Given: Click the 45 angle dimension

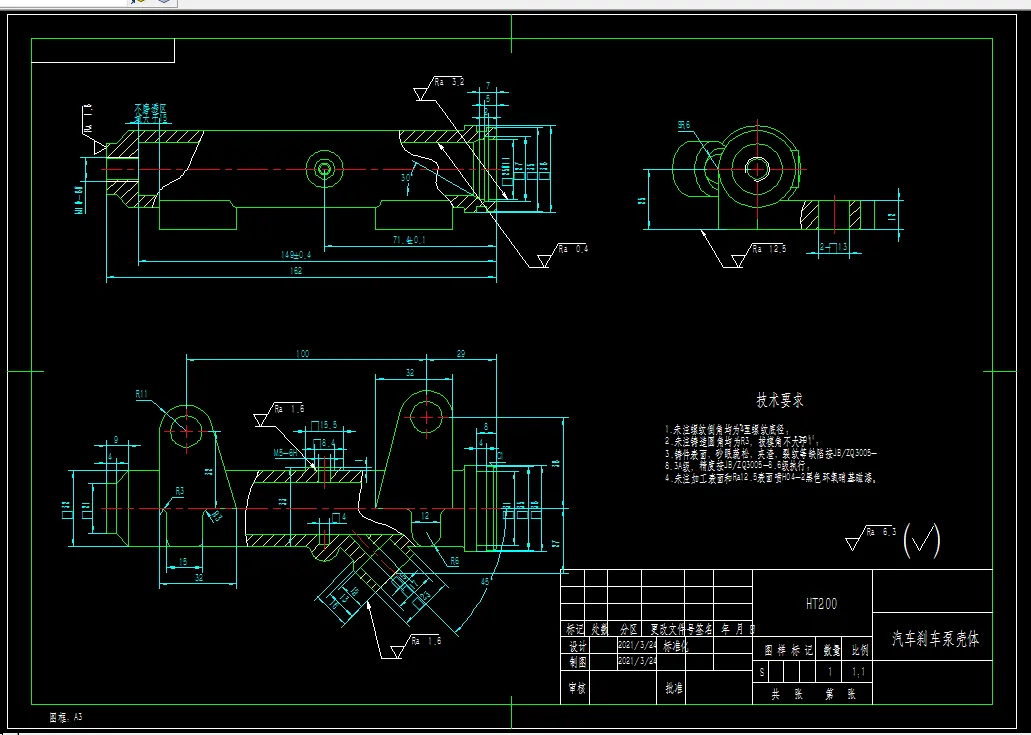Looking at the screenshot, I should [484, 581].
